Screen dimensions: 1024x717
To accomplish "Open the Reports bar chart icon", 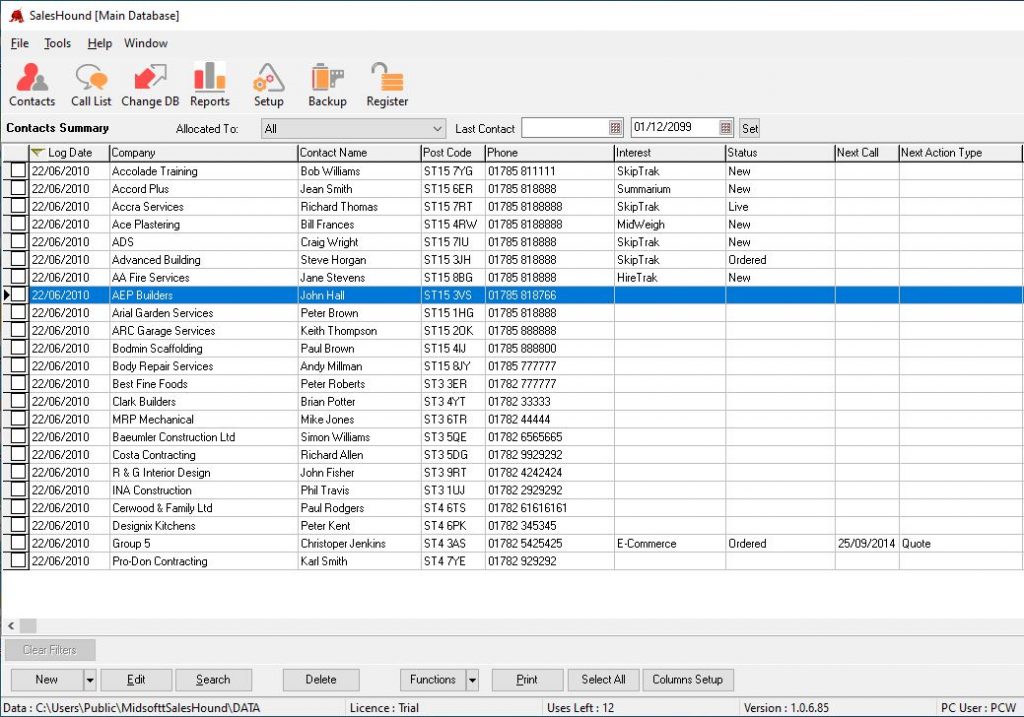I will click(x=210, y=84).
